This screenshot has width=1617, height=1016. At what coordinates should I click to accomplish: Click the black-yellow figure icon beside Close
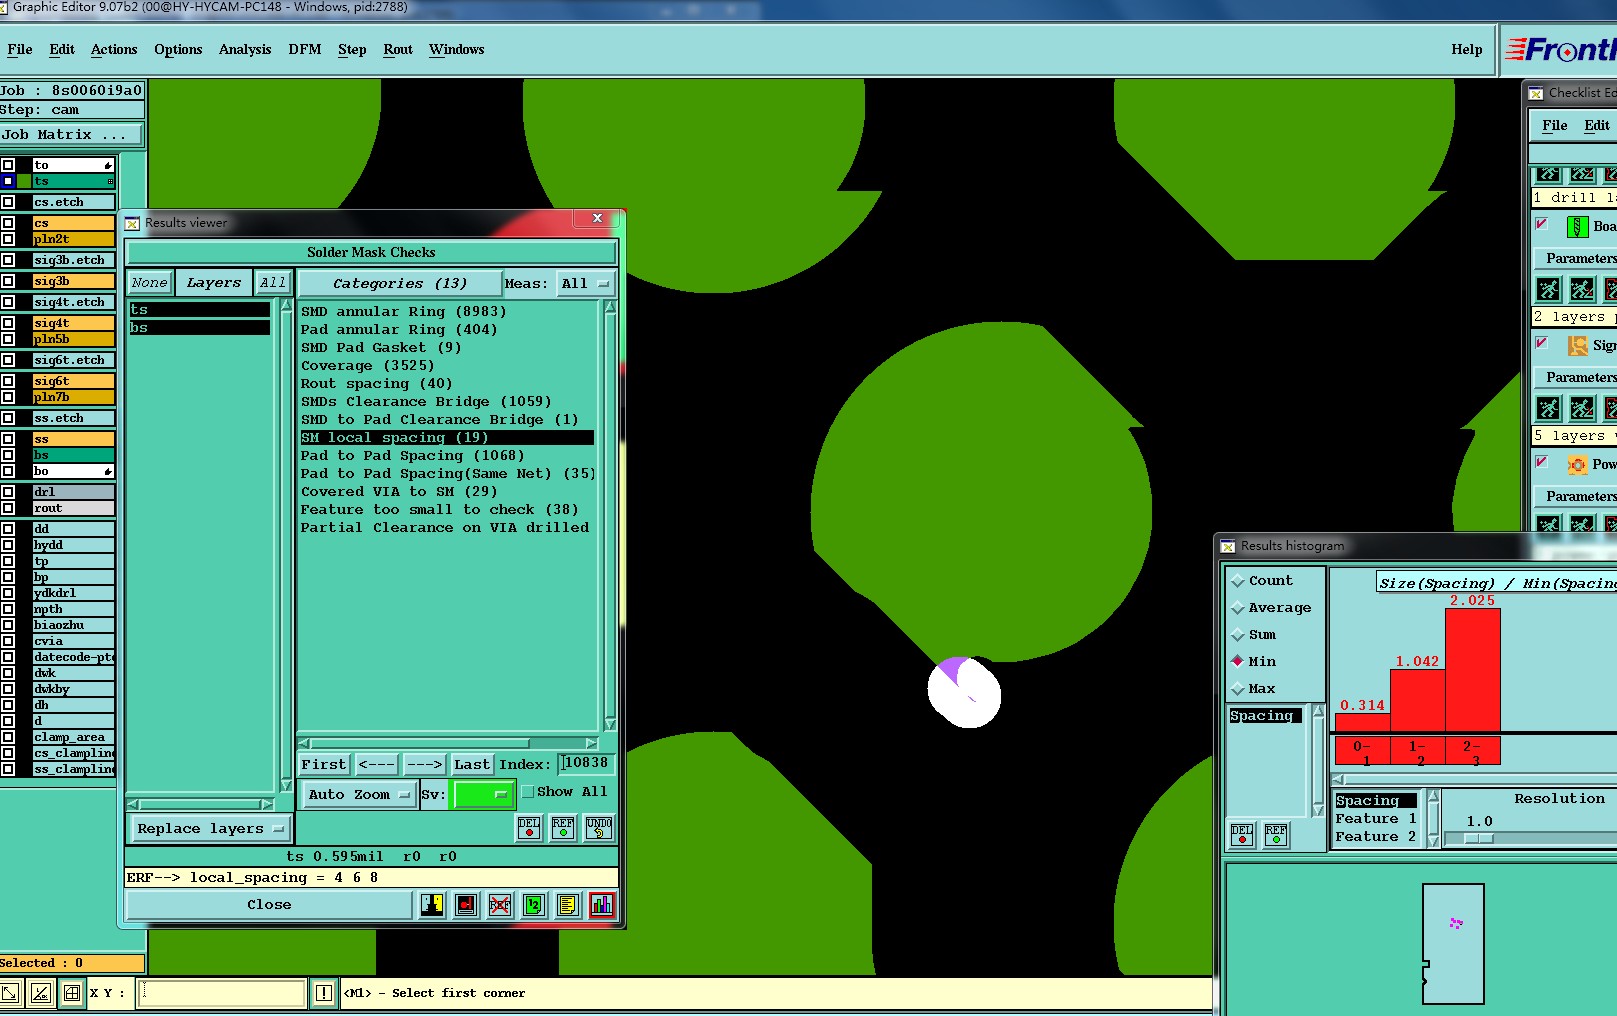(x=432, y=905)
